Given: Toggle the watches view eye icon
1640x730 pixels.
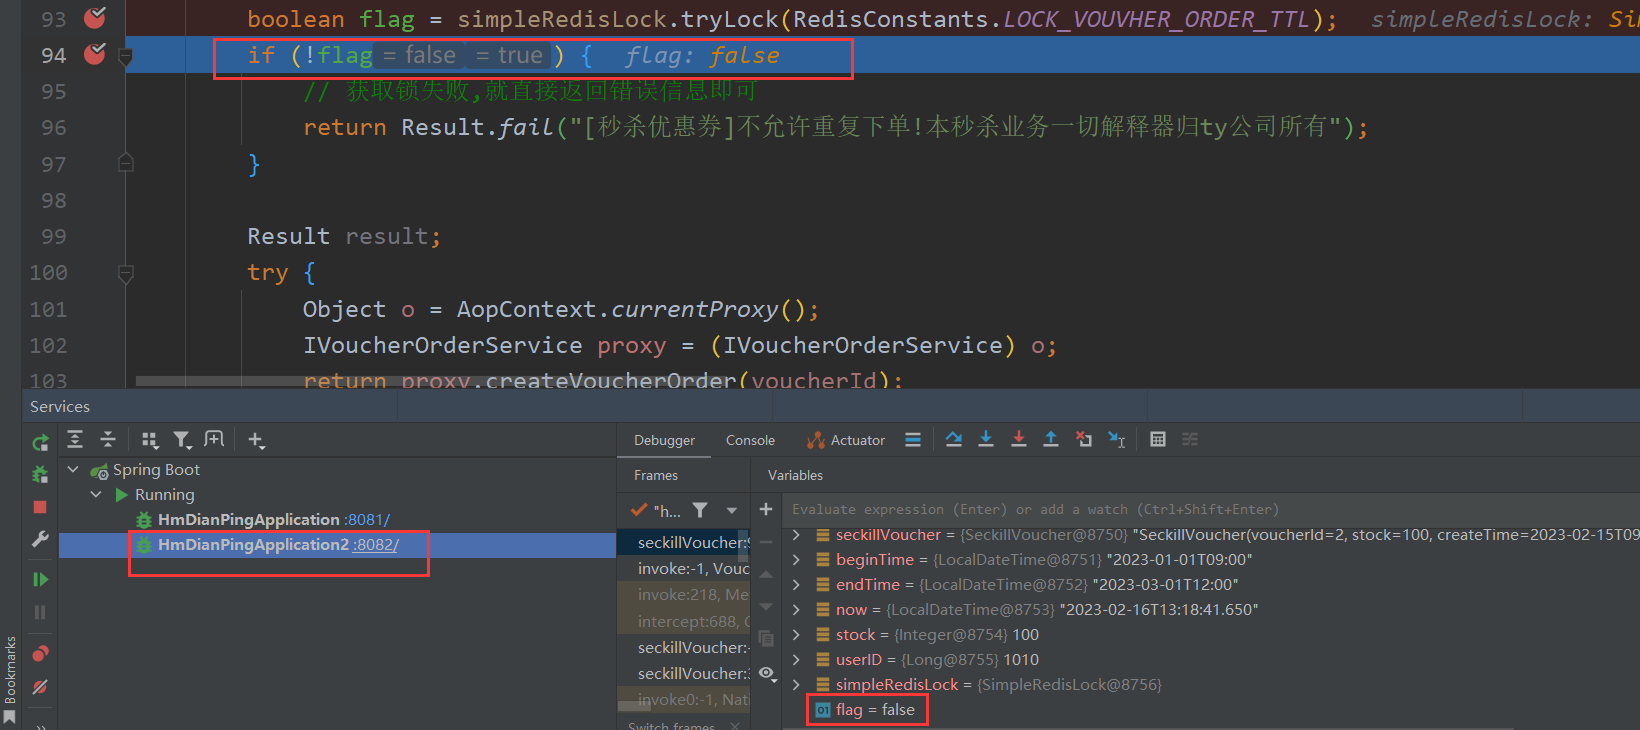Looking at the screenshot, I should (x=767, y=673).
